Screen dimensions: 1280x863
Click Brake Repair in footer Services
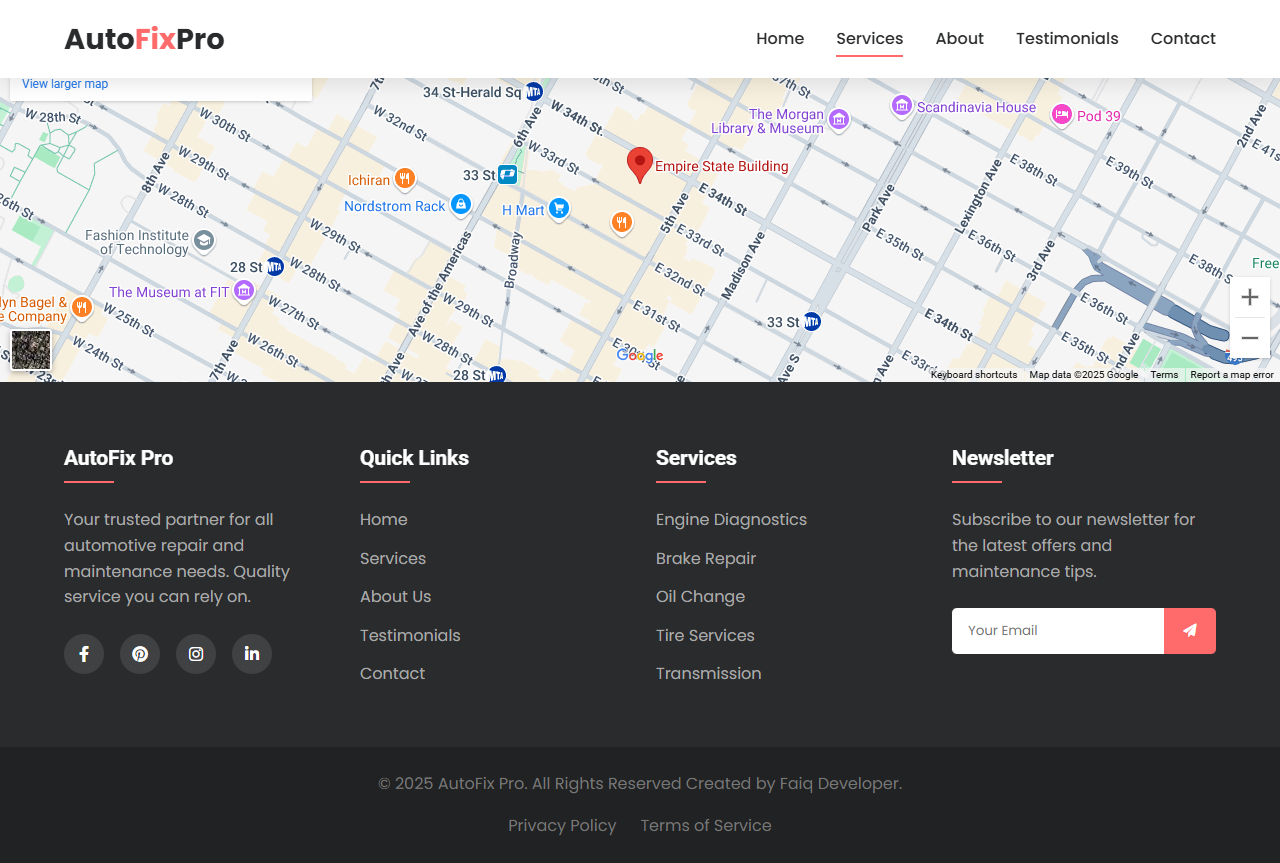pos(706,558)
